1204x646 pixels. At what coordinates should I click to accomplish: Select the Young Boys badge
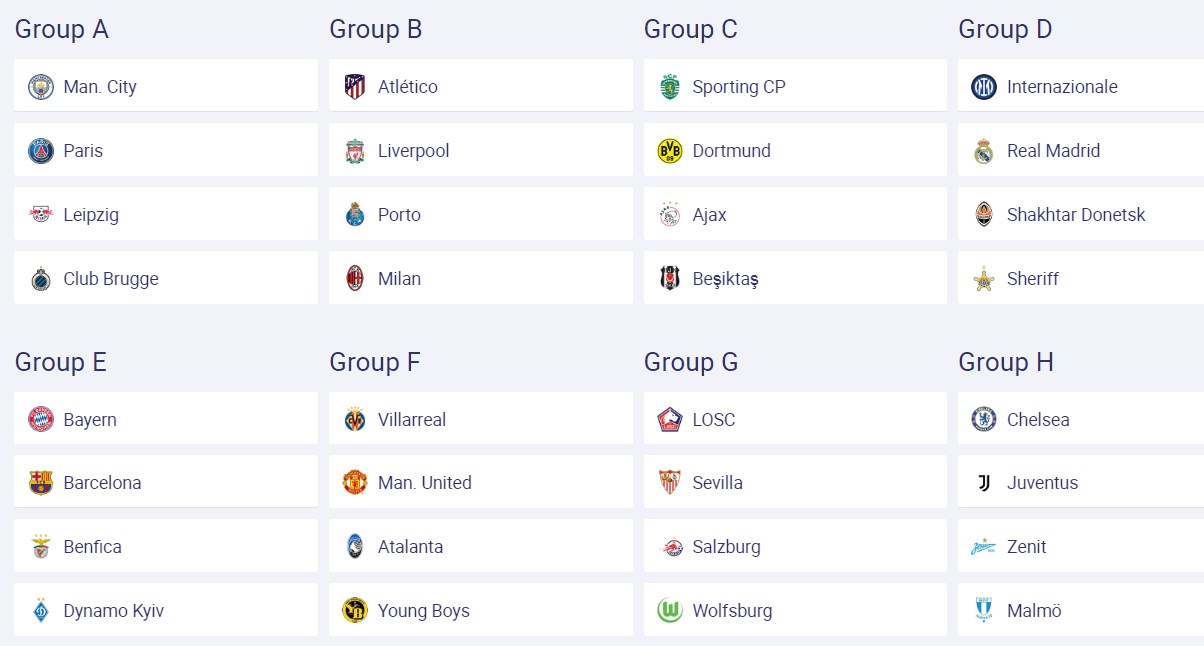coord(355,611)
